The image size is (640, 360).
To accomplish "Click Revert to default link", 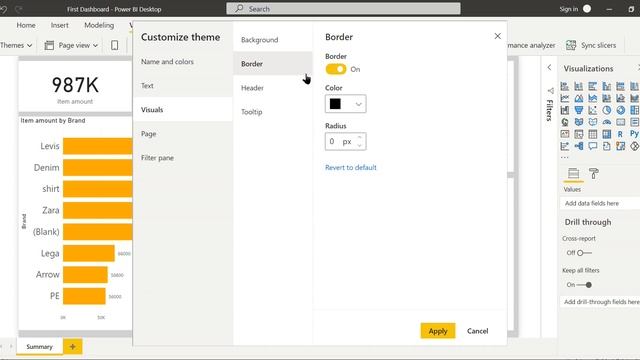I will (351, 167).
